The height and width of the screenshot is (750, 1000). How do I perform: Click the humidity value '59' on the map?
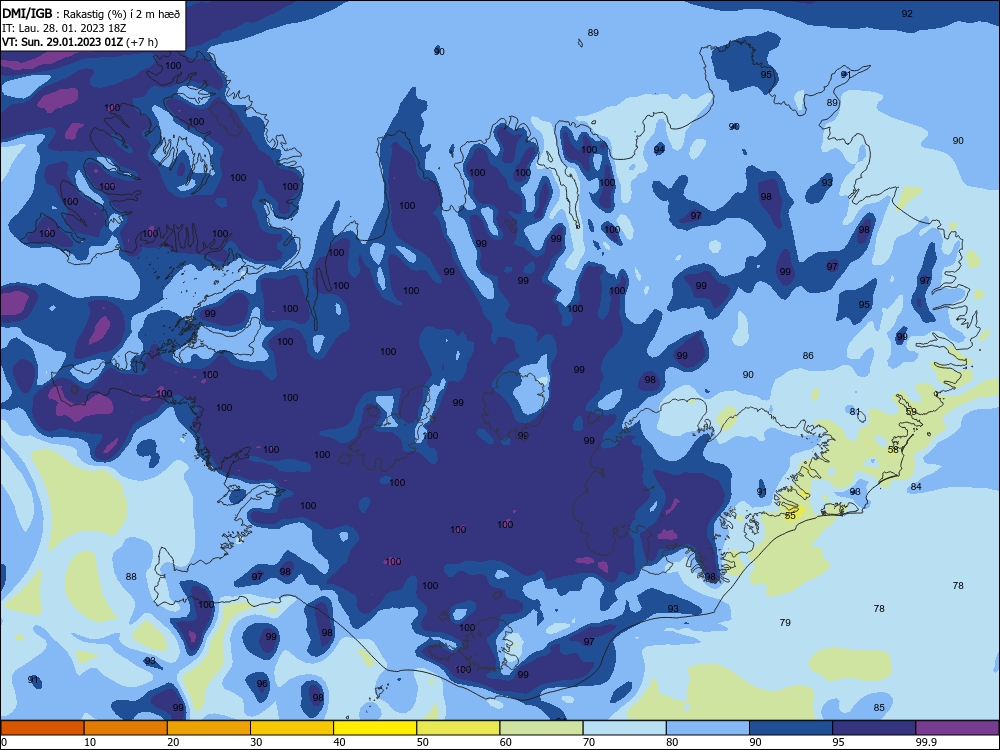pos(911,411)
